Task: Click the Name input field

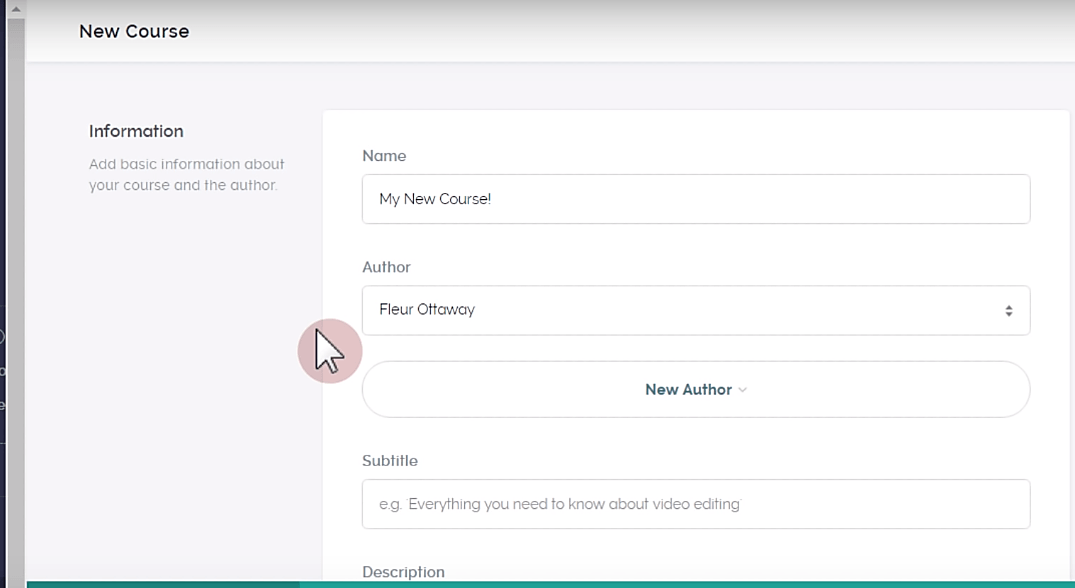Action: [695, 199]
